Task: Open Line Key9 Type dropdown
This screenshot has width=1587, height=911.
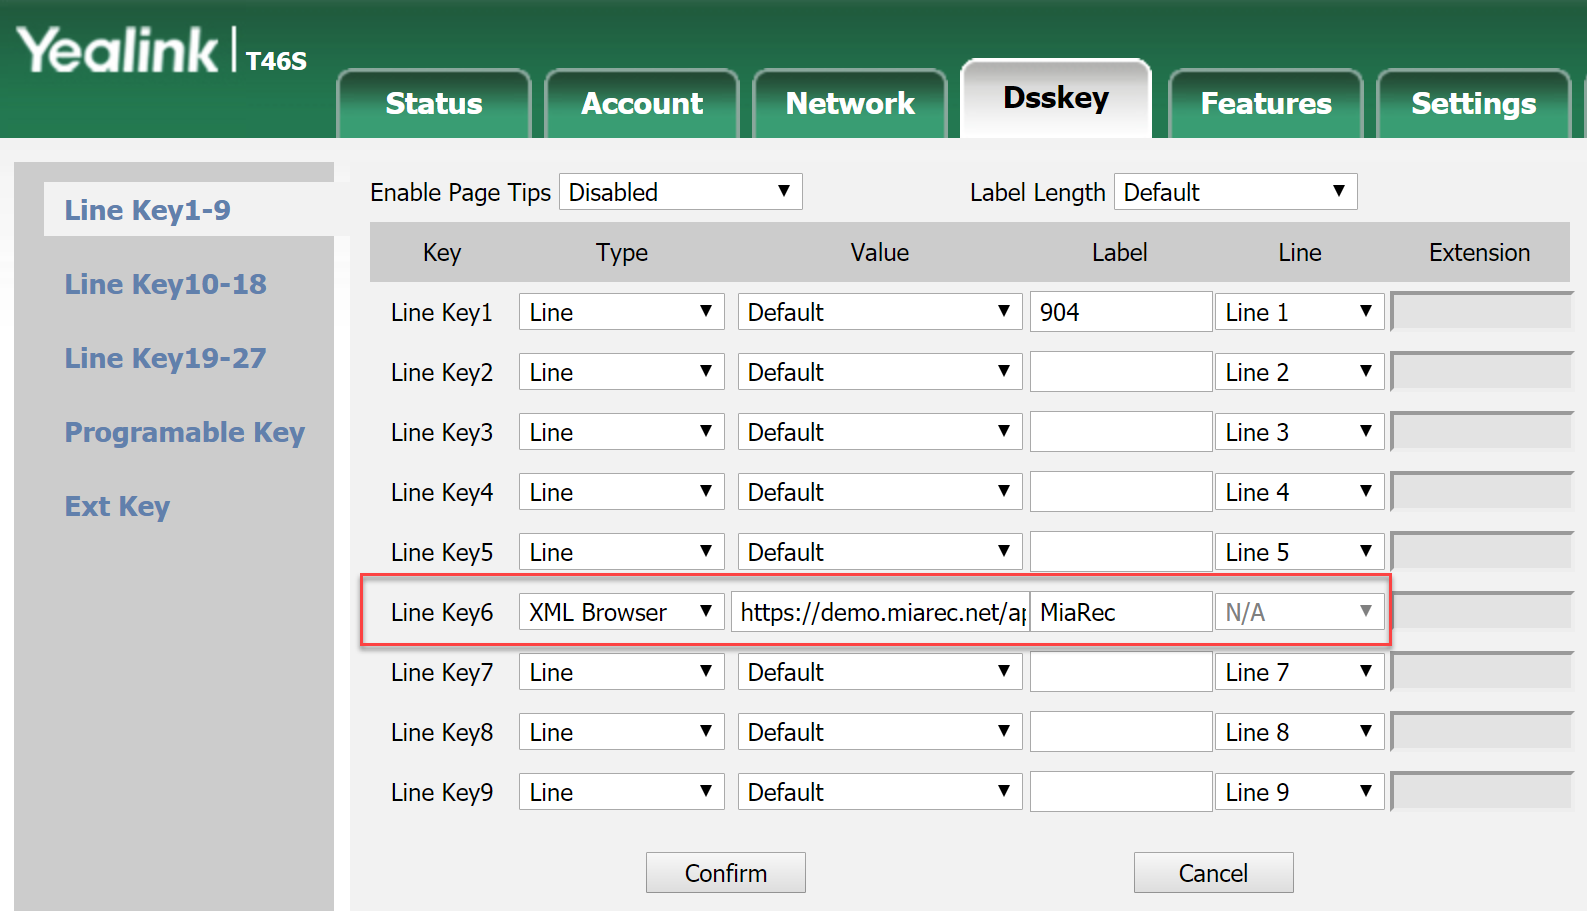Action: (621, 792)
